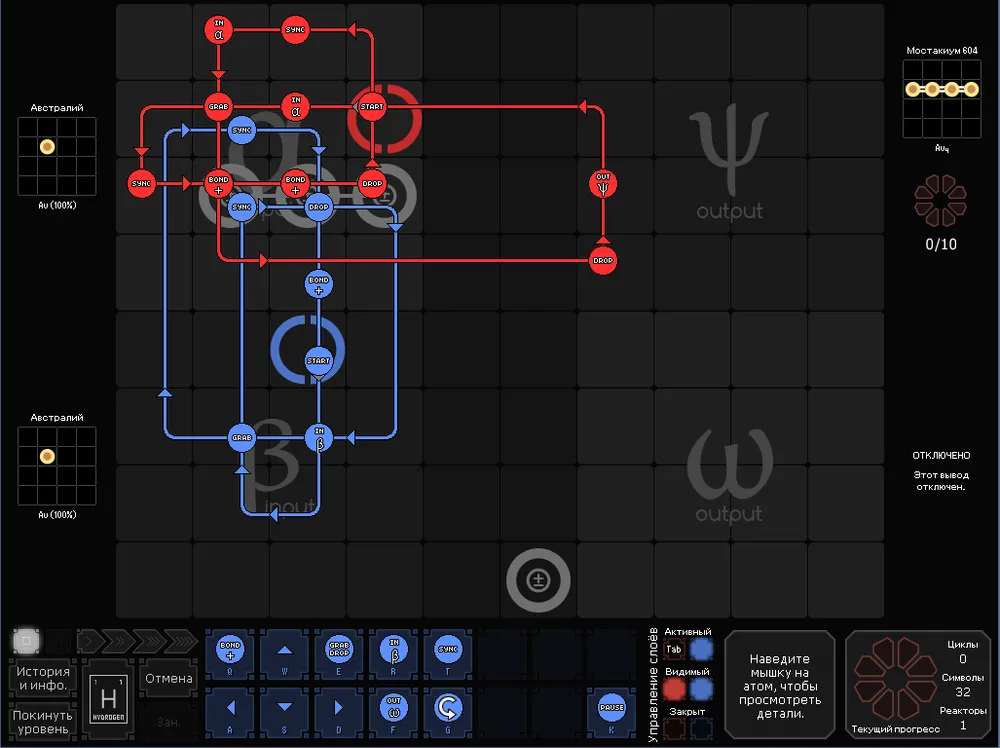Switch active layer using blue Активный swatch
Screen dimensions: 1000x748
702,650
